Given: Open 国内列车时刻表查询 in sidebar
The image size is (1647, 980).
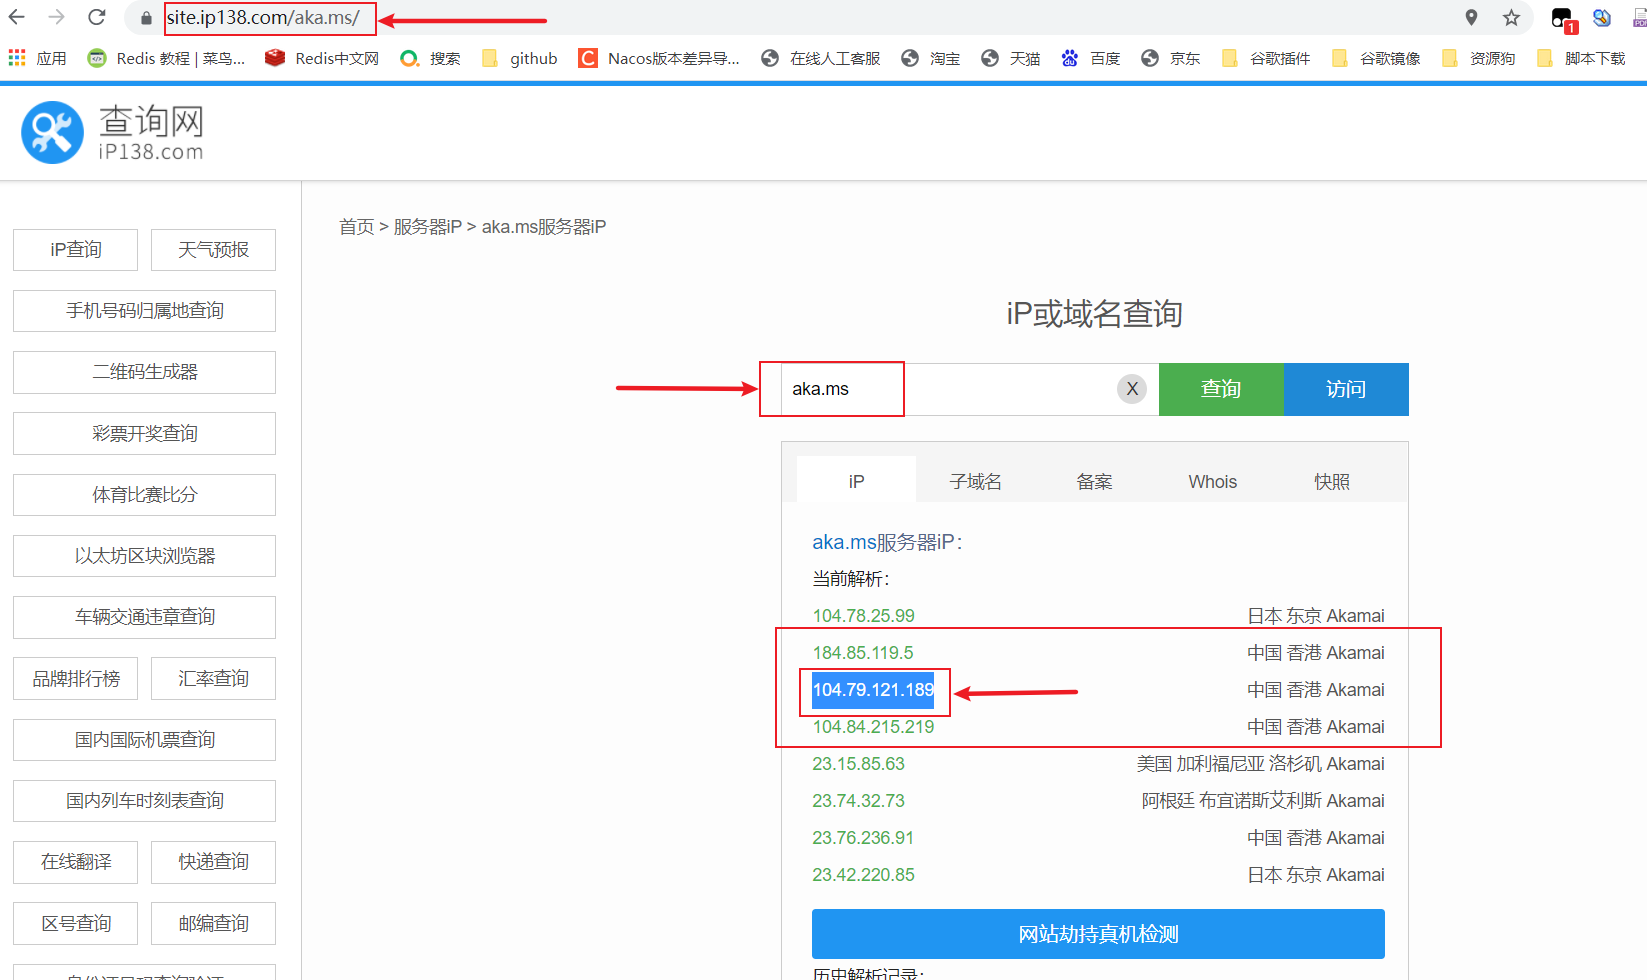Looking at the screenshot, I should (x=144, y=801).
